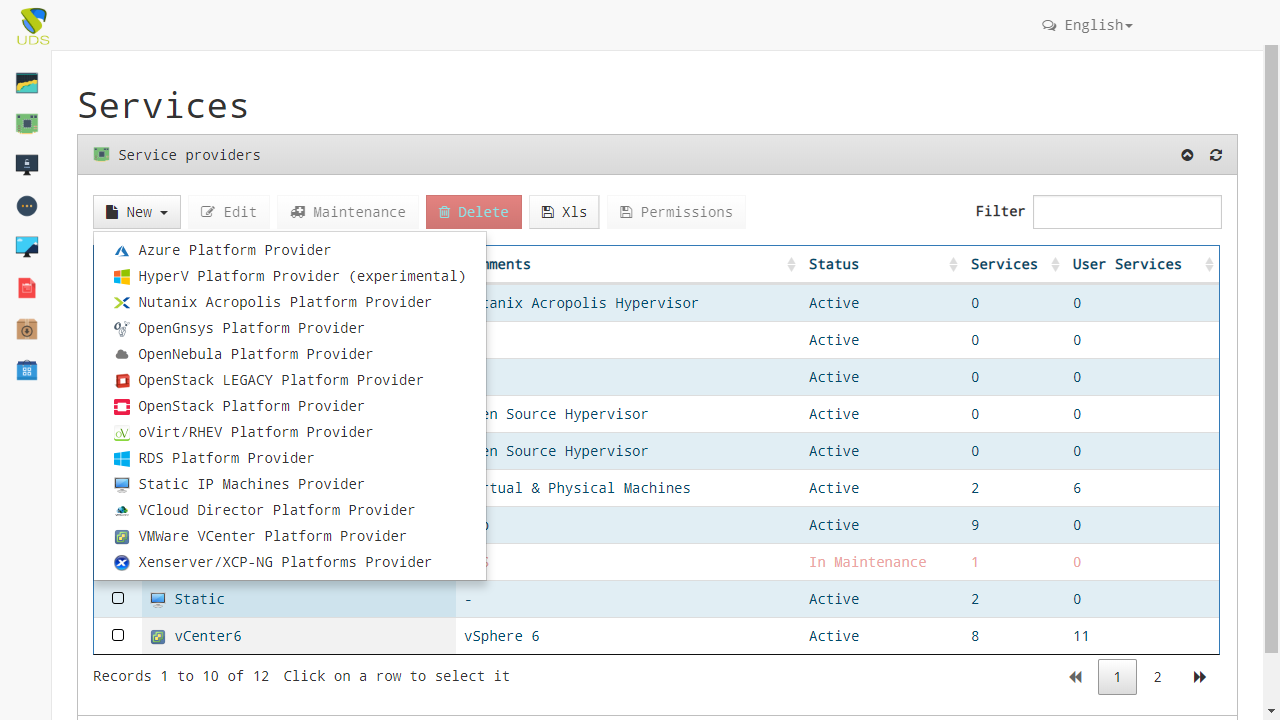Viewport: 1280px width, 720px height.
Task: Export table with Xls button
Action: (x=564, y=212)
